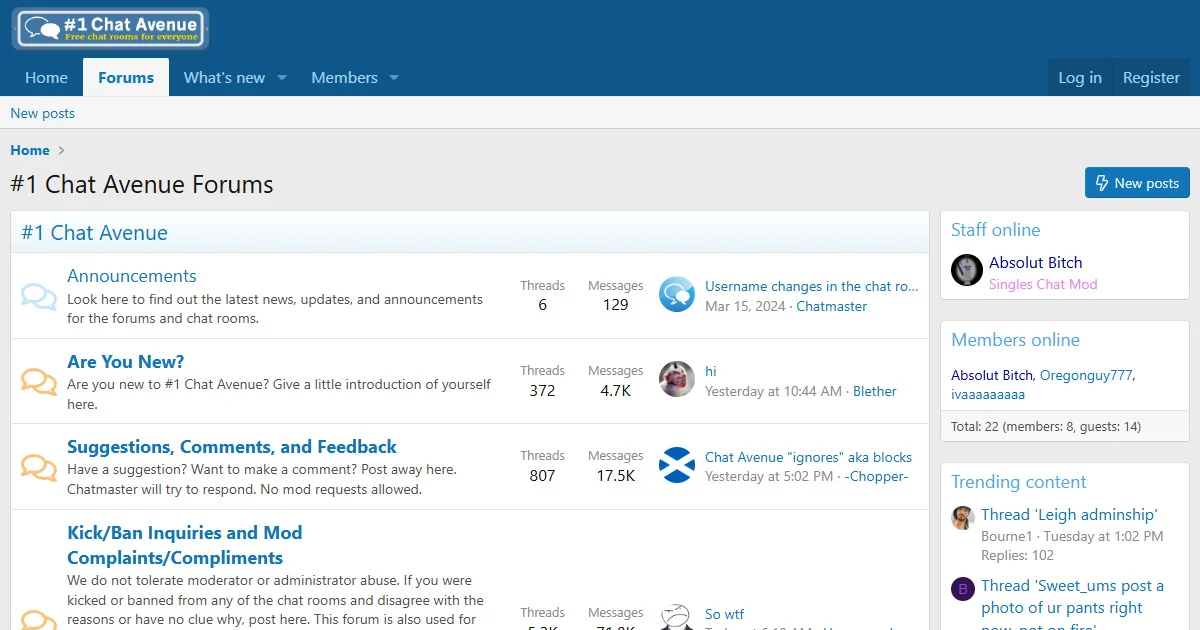Viewport: 1200px width, 630px height.
Task: Click Absolut Bitch name under Staff online
Action: (x=1036, y=262)
